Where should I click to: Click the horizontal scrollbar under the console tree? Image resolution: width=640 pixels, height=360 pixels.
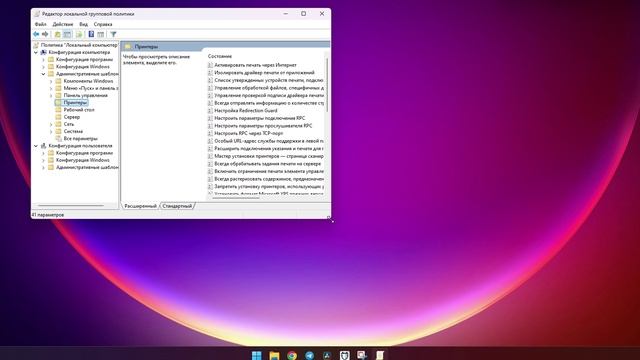click(x=71, y=205)
